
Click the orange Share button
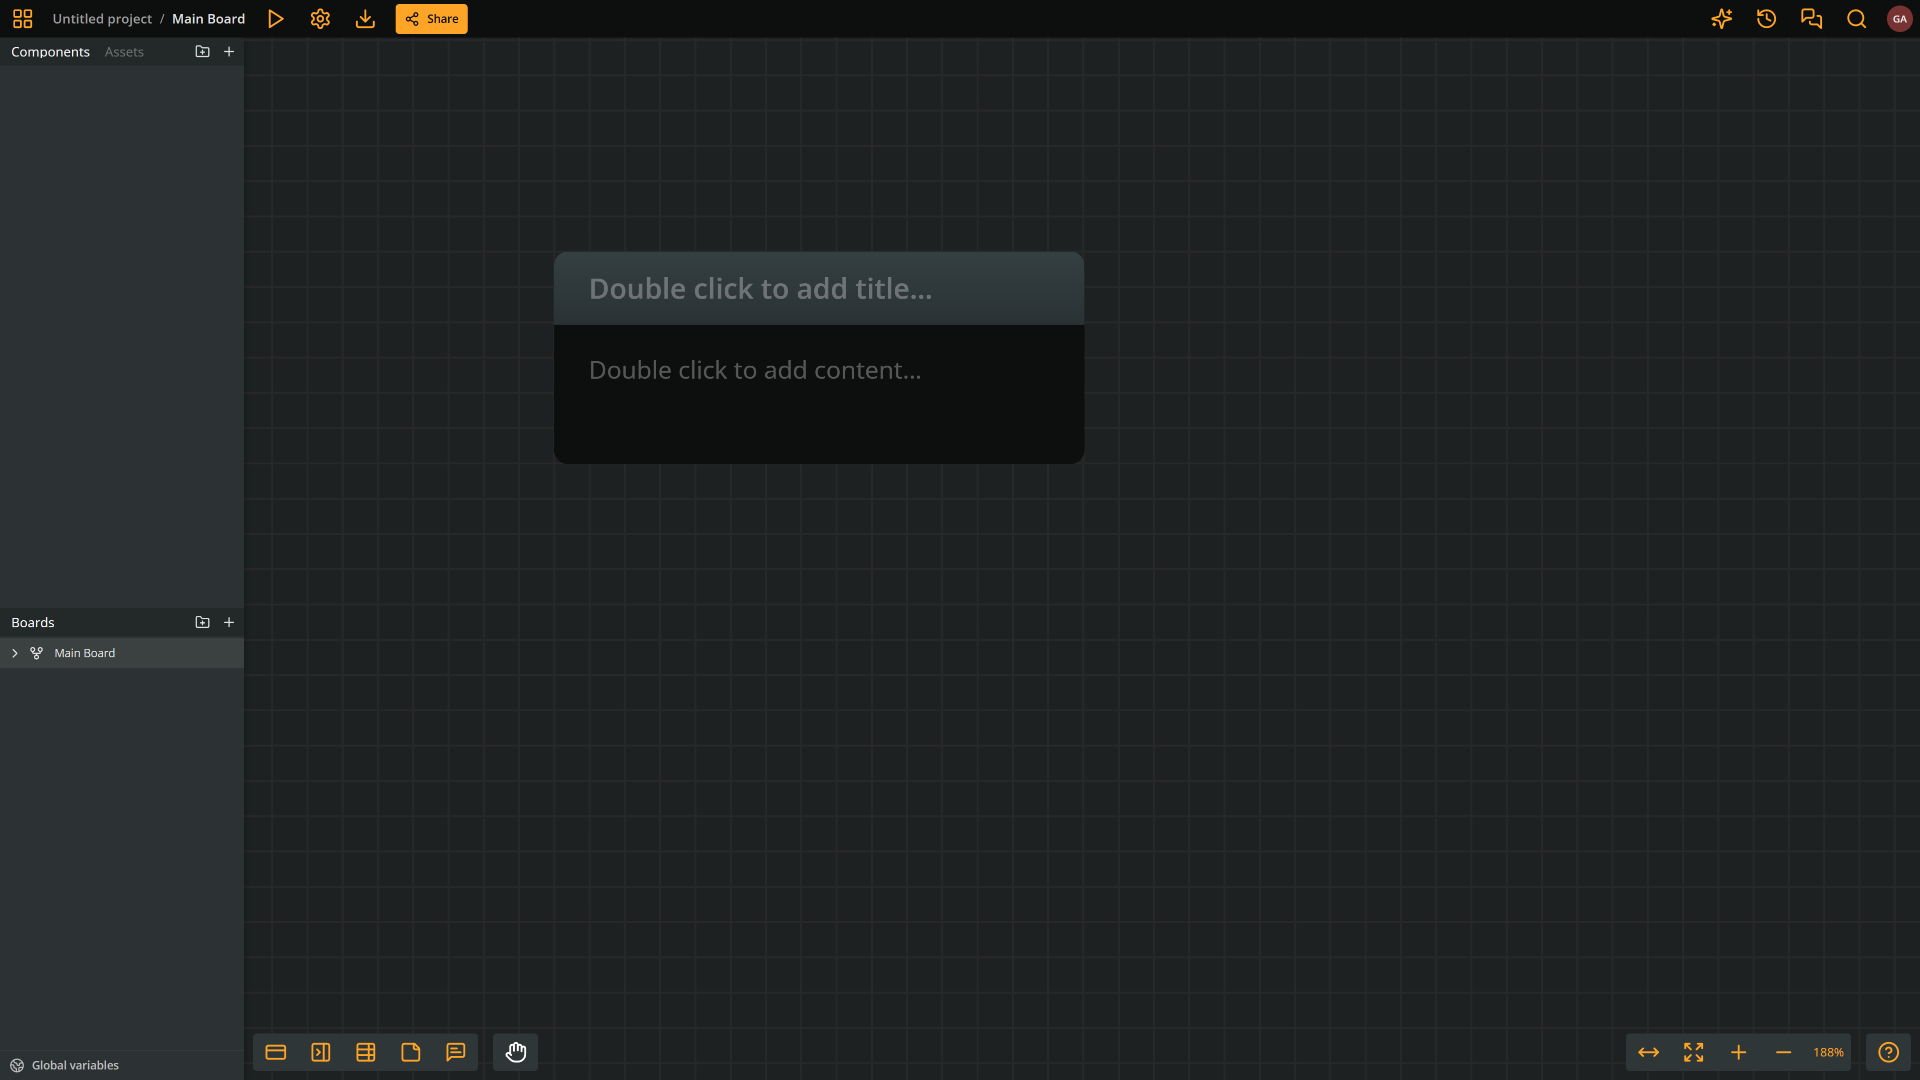431,19
